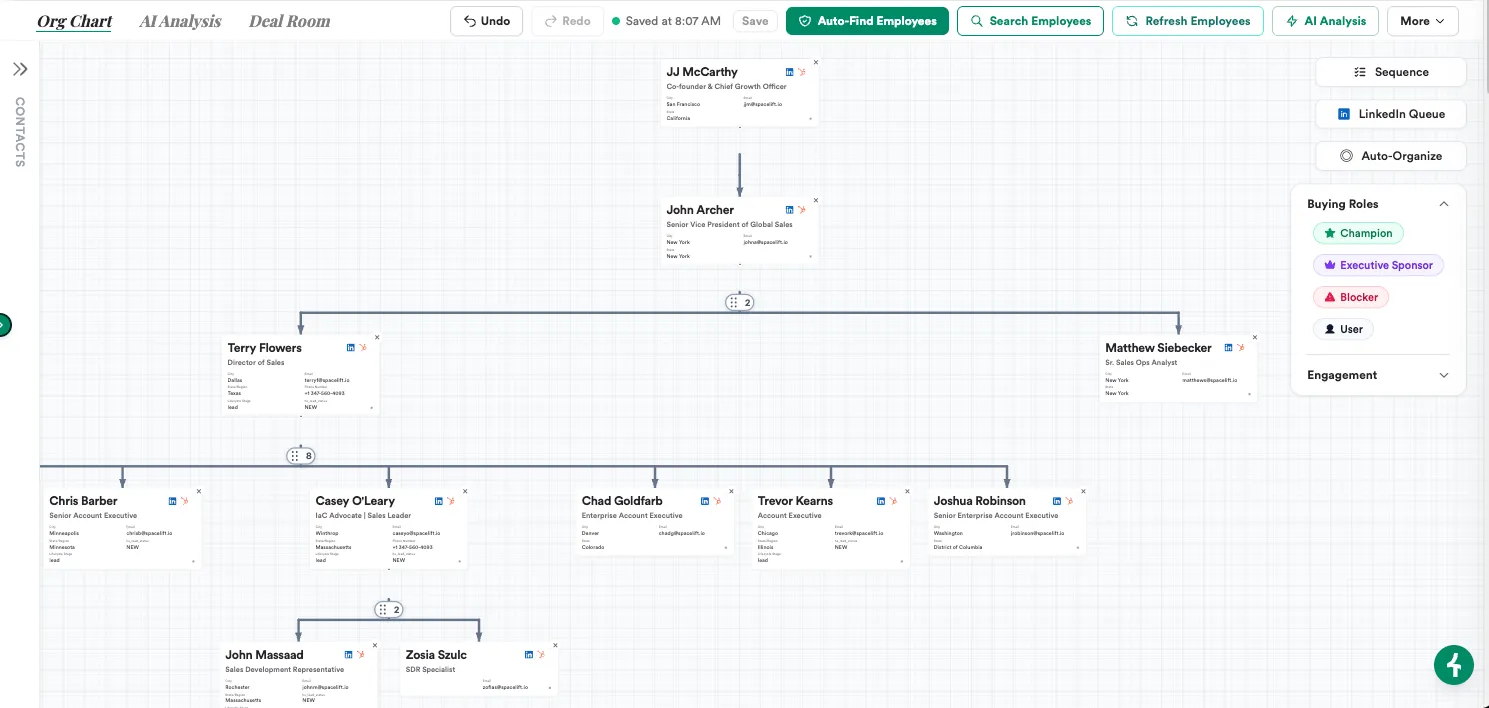Click Refresh Employees button

point(1188,21)
